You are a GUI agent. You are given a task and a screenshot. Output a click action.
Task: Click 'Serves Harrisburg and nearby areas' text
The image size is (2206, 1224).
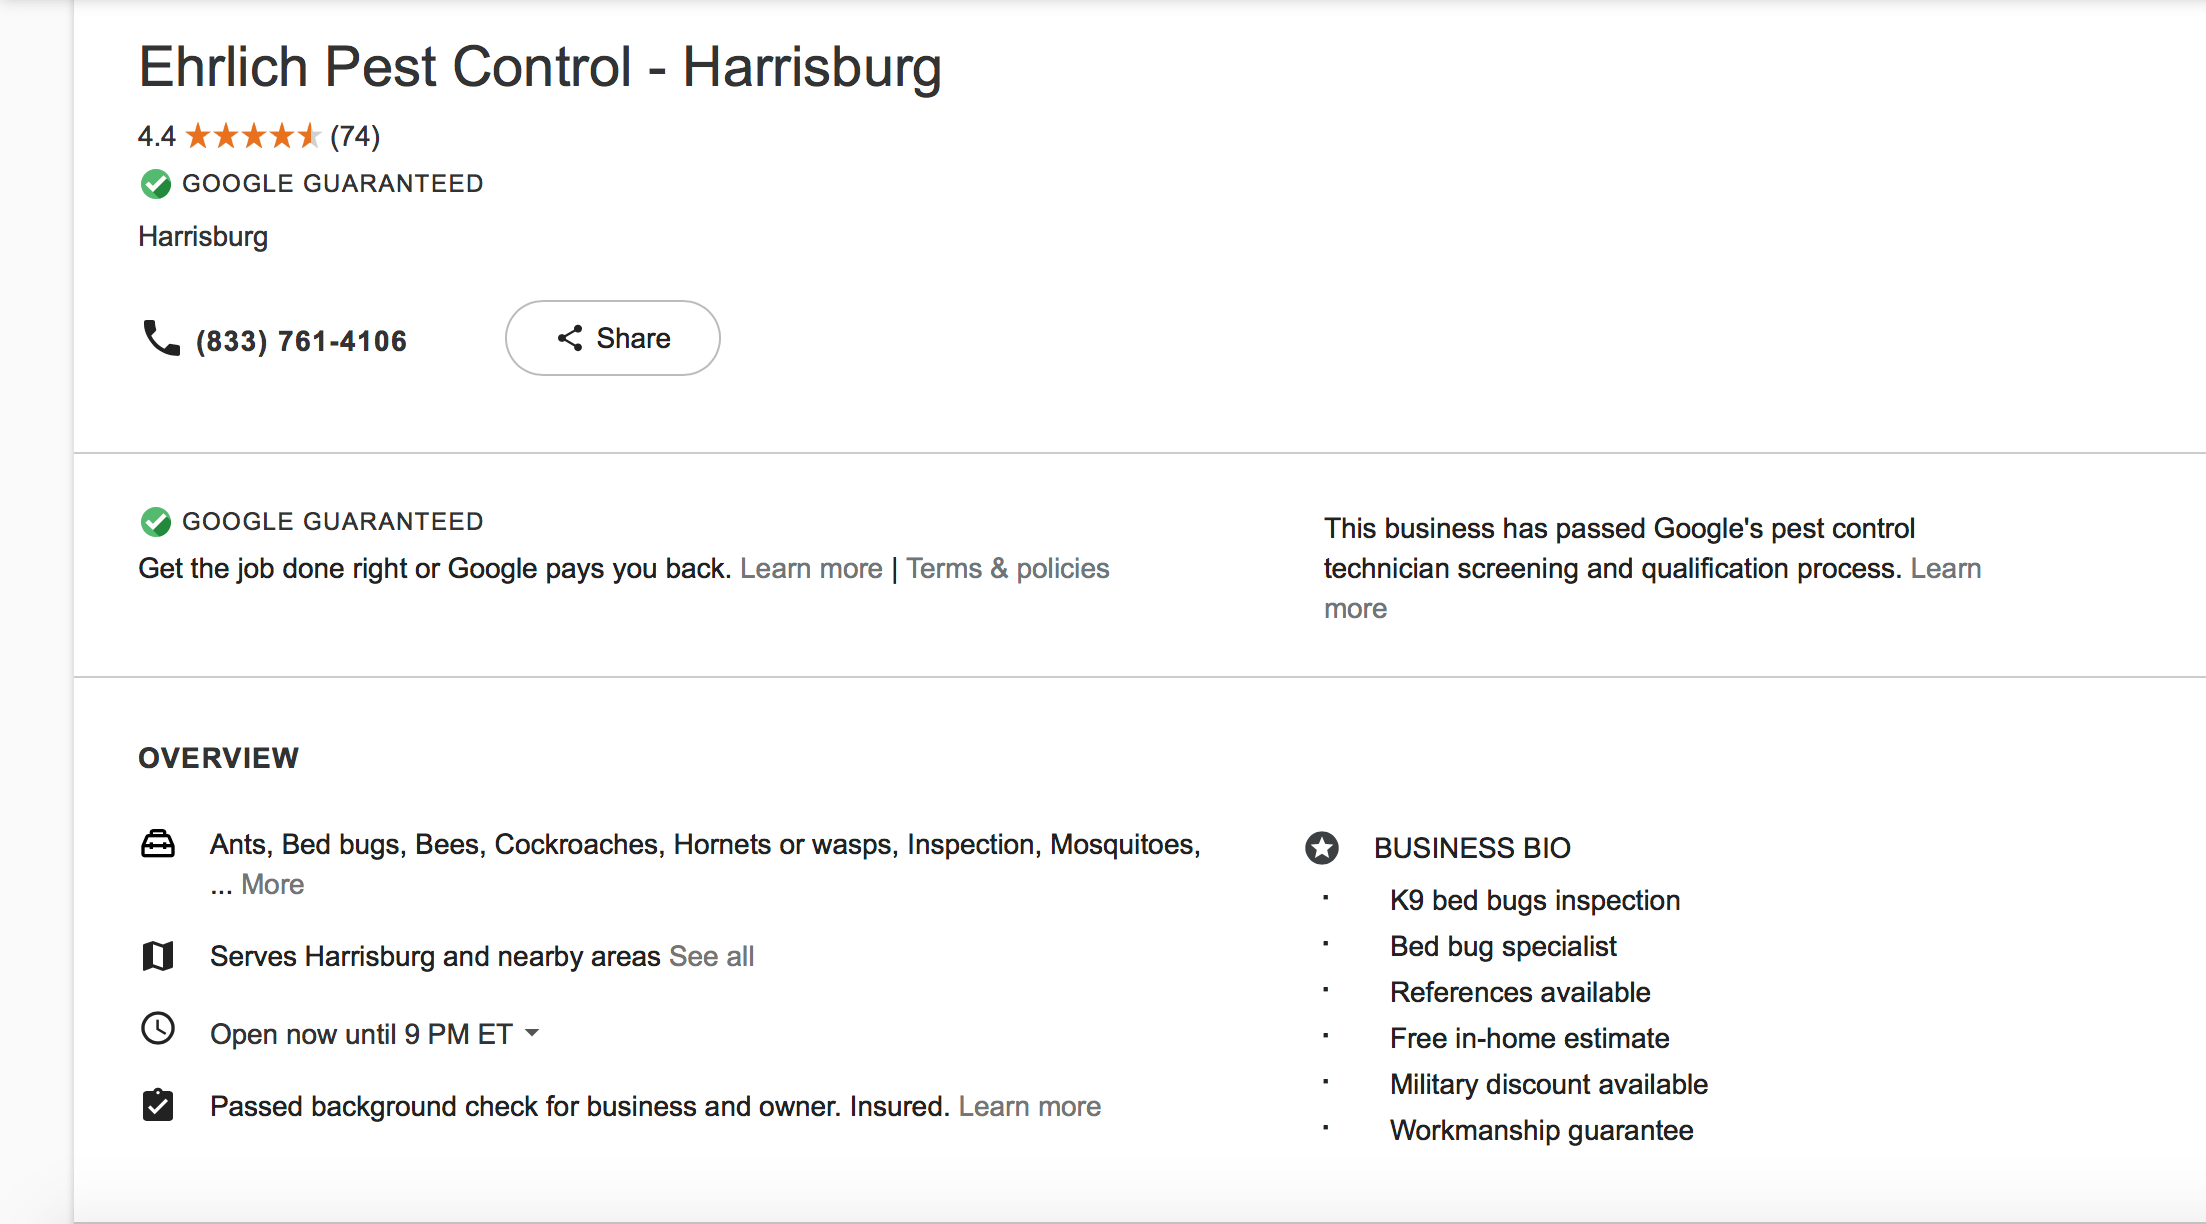tap(435, 956)
